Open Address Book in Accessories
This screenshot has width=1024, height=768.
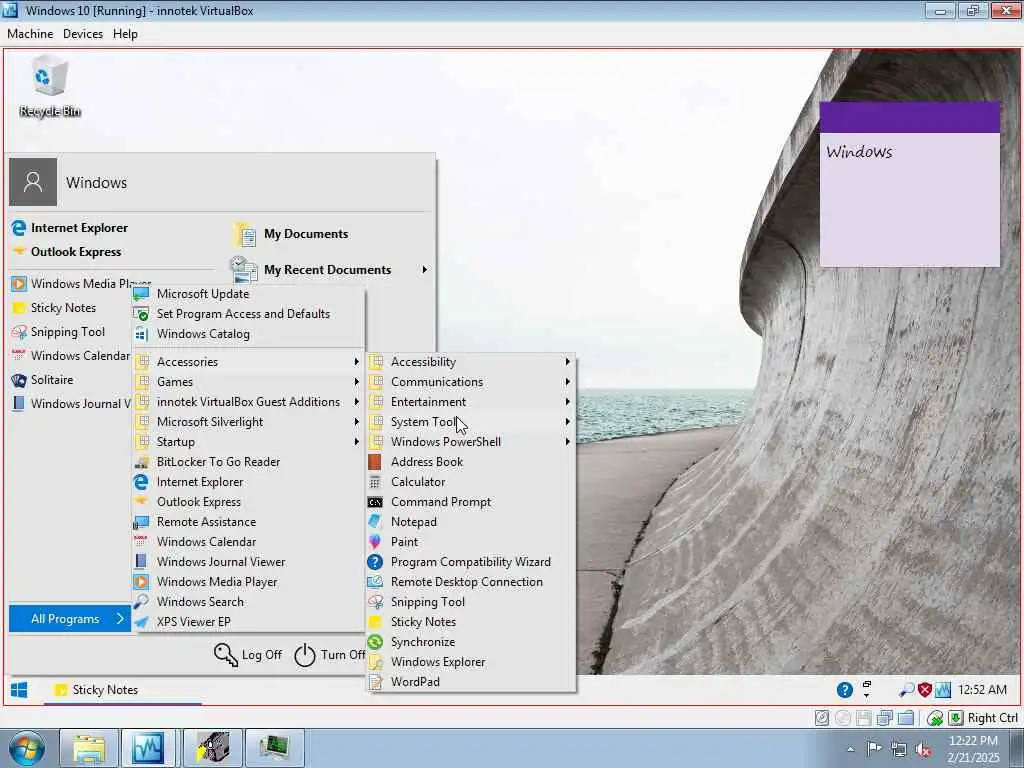[x=471, y=462]
